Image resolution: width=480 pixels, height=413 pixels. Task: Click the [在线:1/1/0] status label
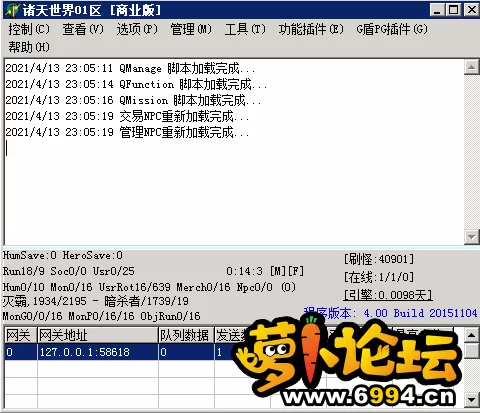379,277
